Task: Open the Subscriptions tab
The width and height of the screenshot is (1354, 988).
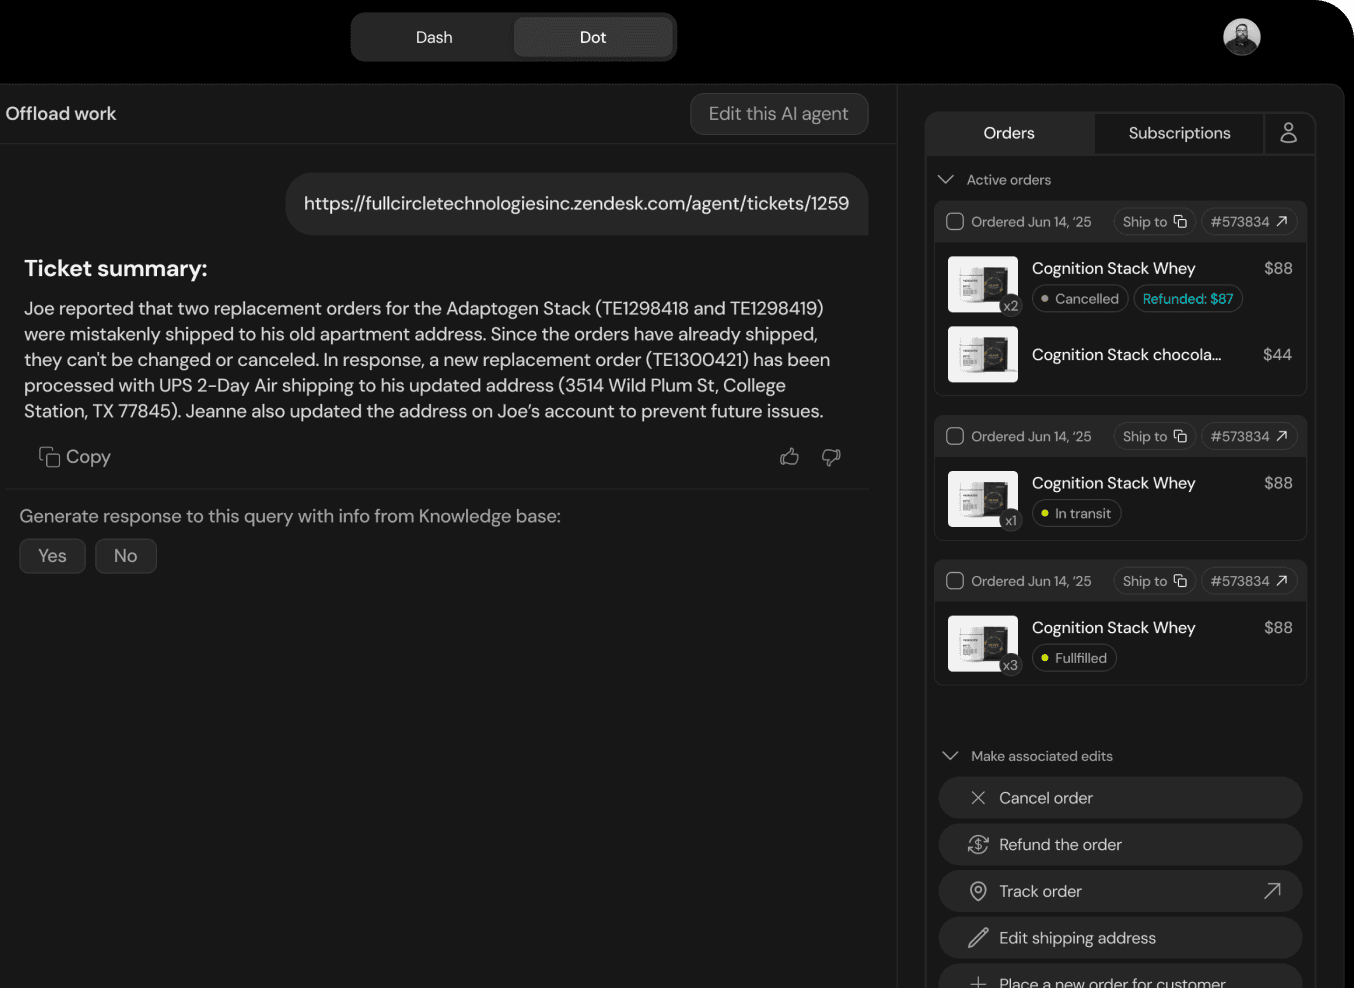Action: [x=1179, y=133]
